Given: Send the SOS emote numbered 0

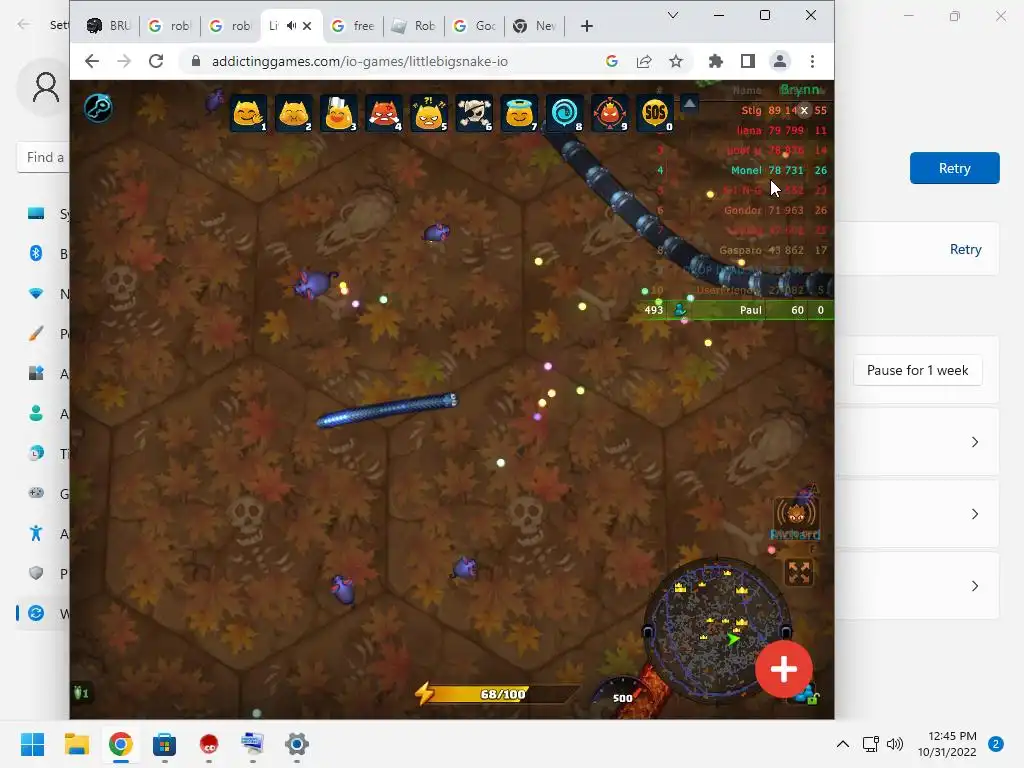Looking at the screenshot, I should [x=654, y=114].
